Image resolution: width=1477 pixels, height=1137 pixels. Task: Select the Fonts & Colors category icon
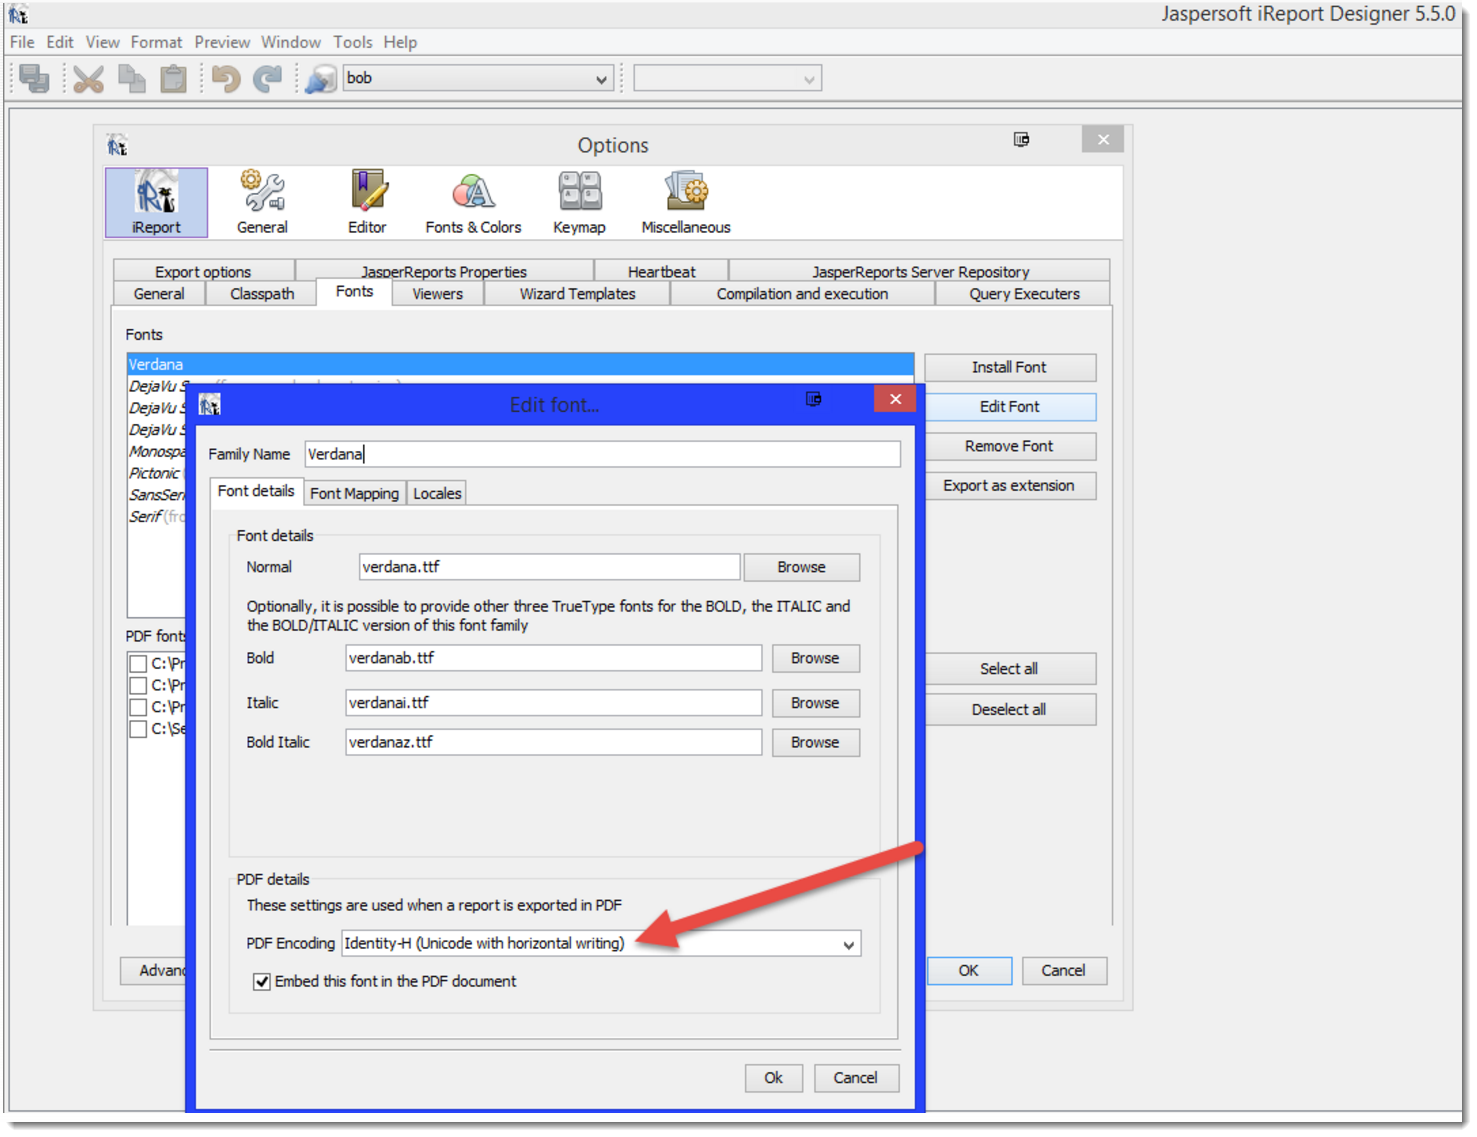click(473, 202)
